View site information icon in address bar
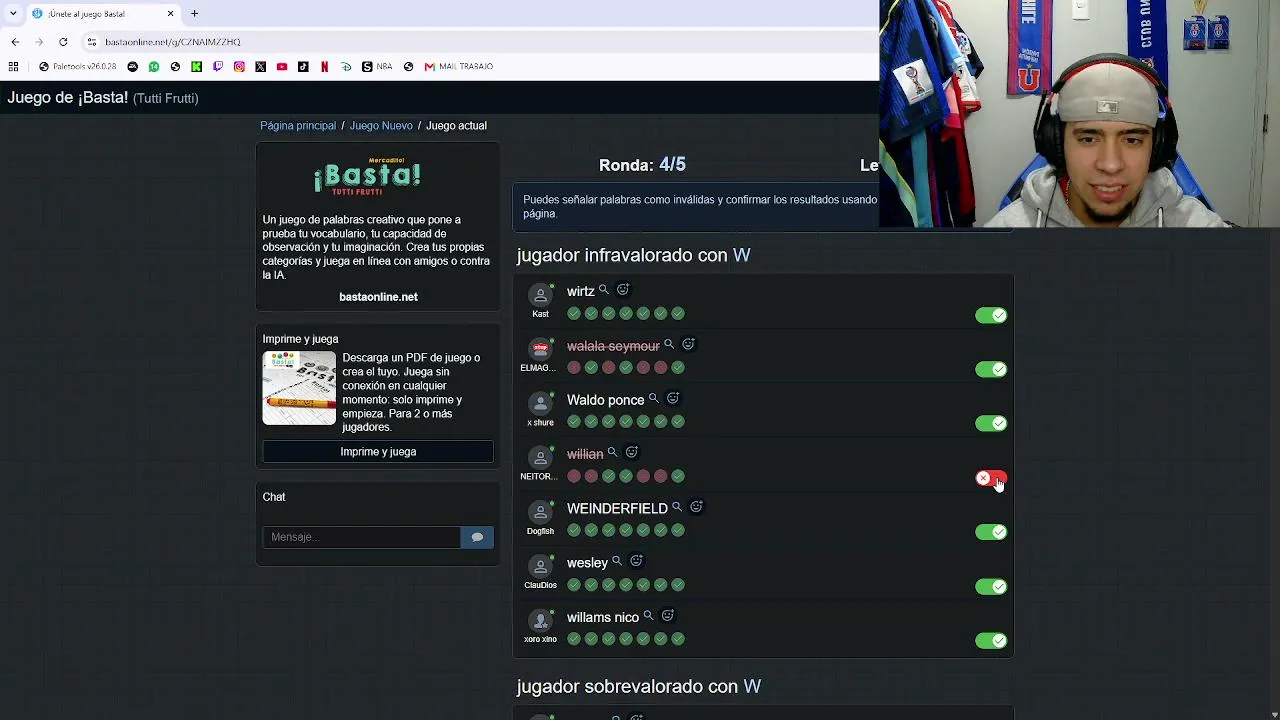The width and height of the screenshot is (1280, 720). (91, 42)
